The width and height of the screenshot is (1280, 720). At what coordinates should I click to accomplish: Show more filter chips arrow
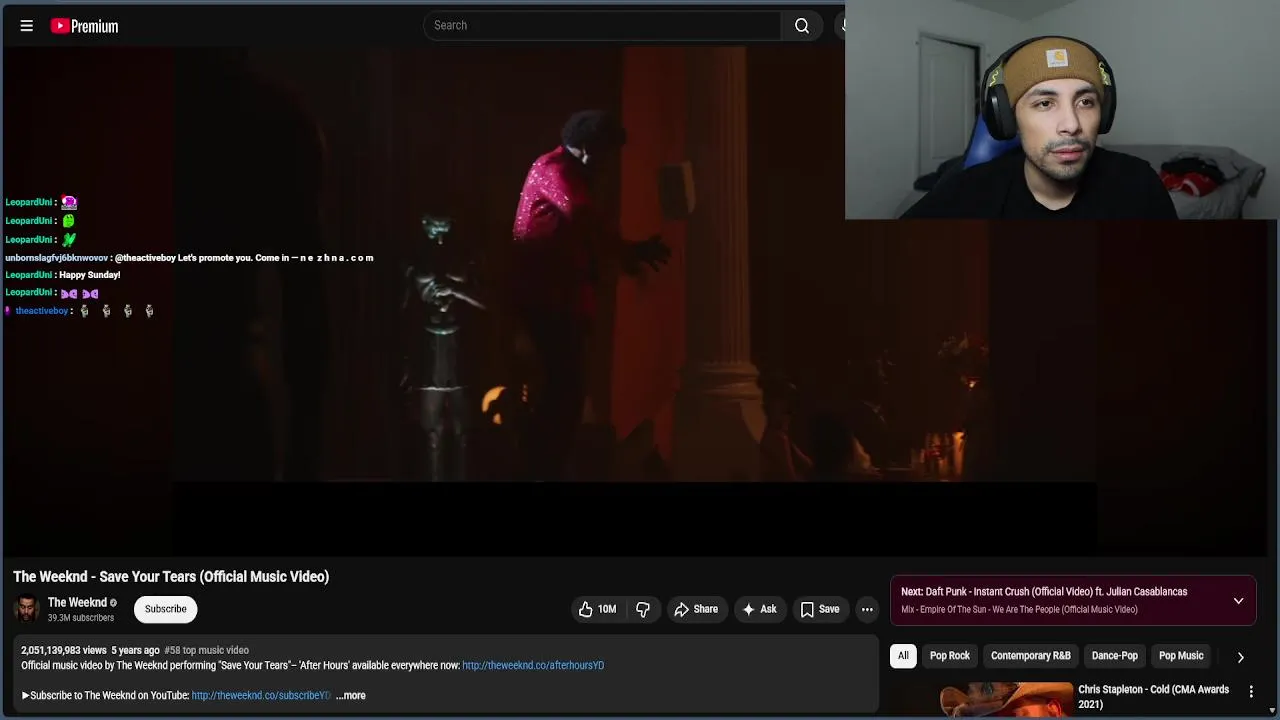(x=1240, y=657)
